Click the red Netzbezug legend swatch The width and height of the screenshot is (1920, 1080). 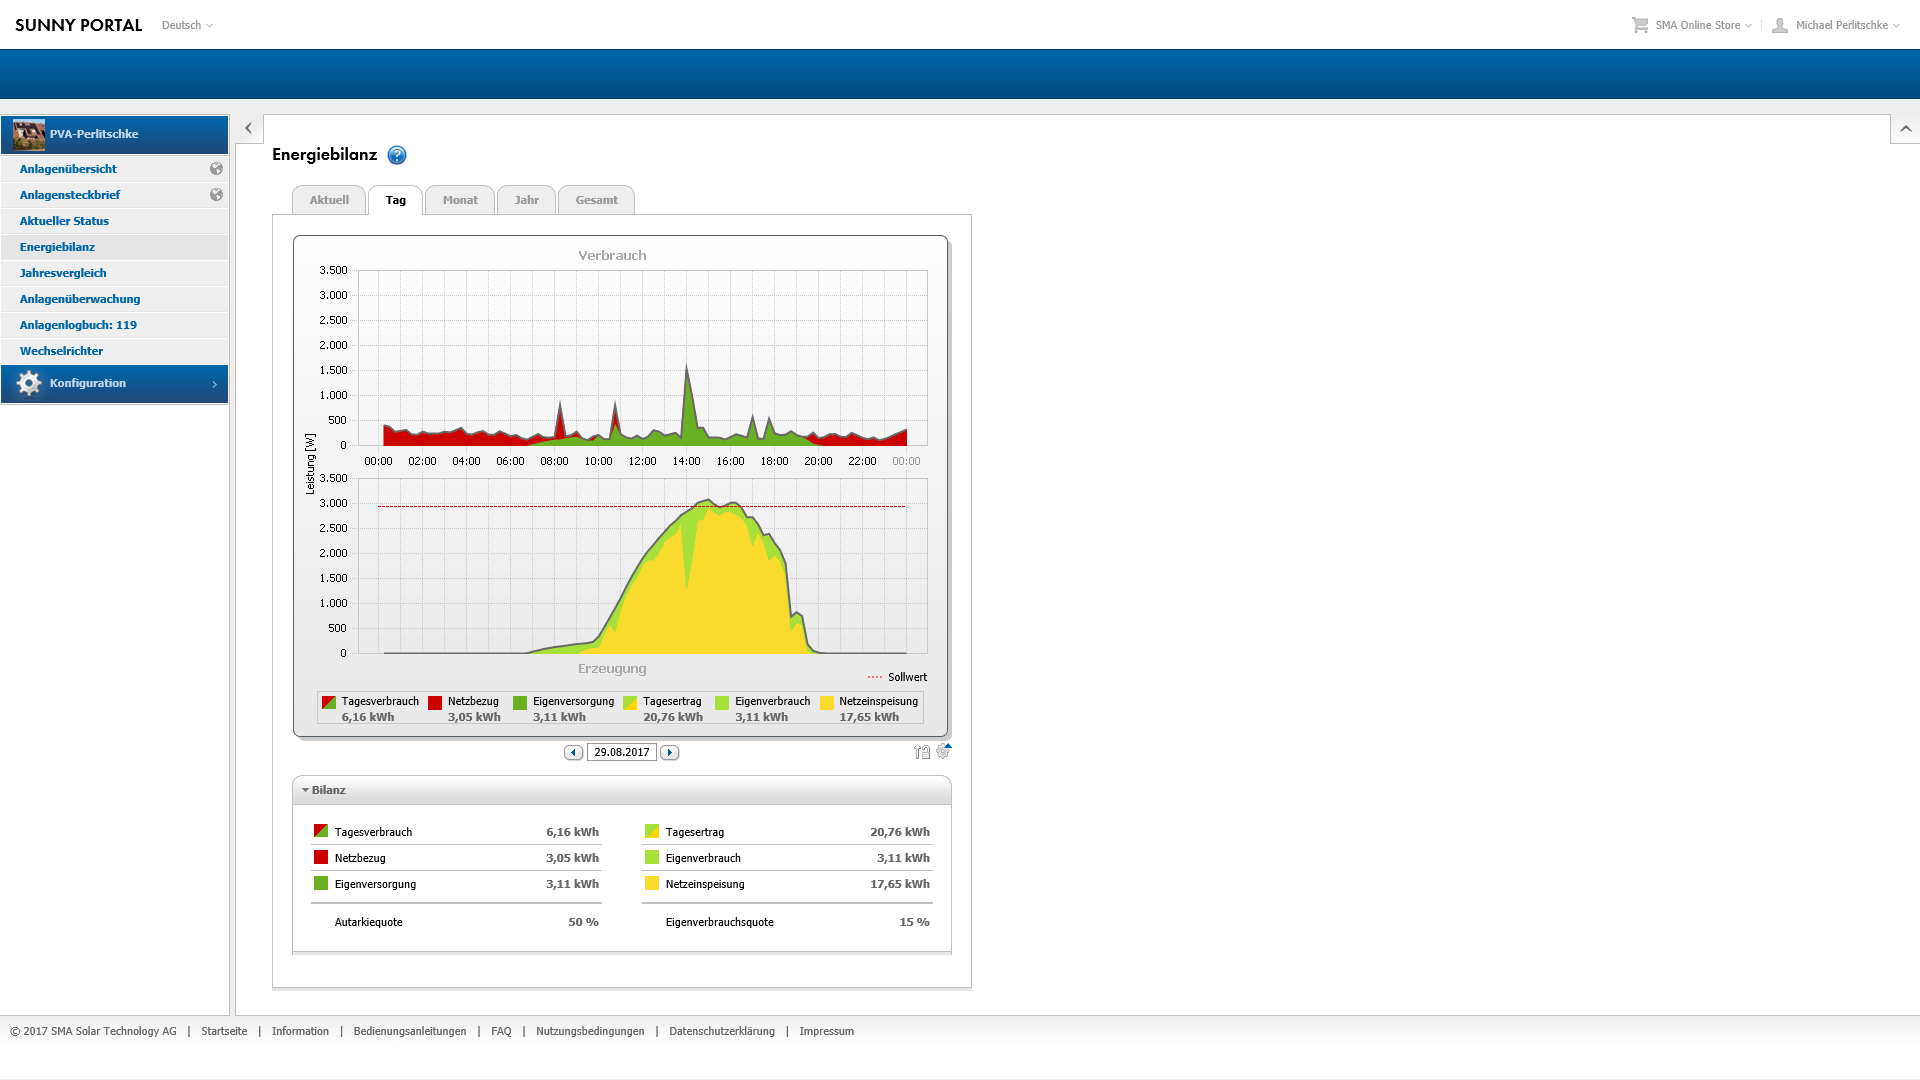435,703
